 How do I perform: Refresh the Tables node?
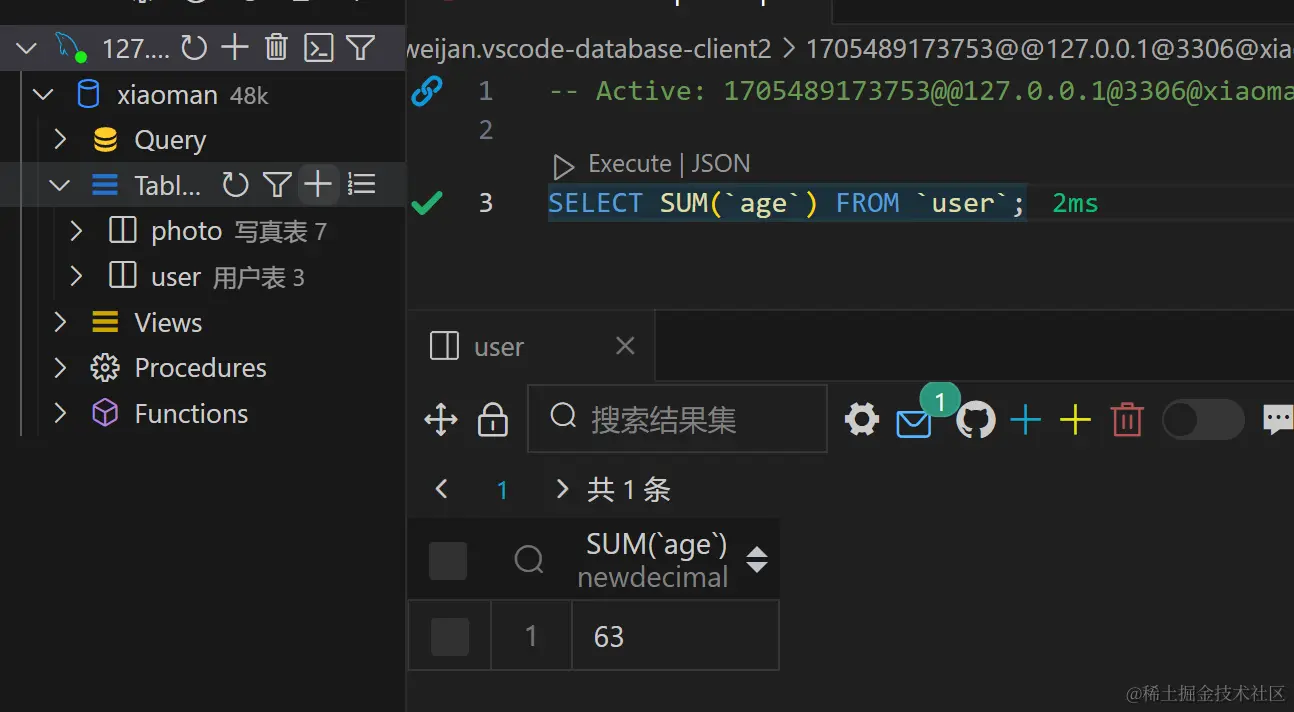(235, 184)
